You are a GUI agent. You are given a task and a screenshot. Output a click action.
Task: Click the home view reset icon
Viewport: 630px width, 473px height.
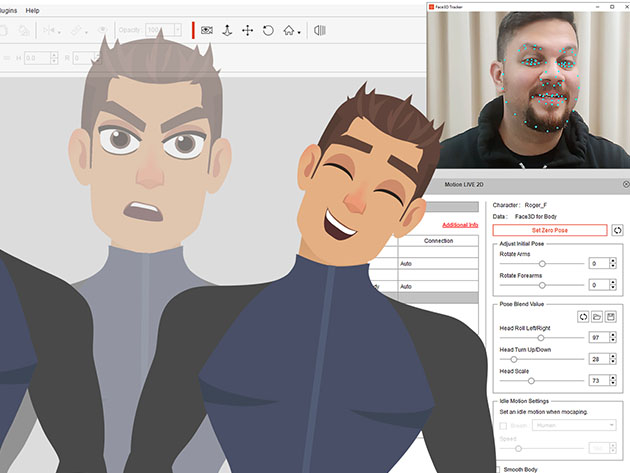point(288,30)
